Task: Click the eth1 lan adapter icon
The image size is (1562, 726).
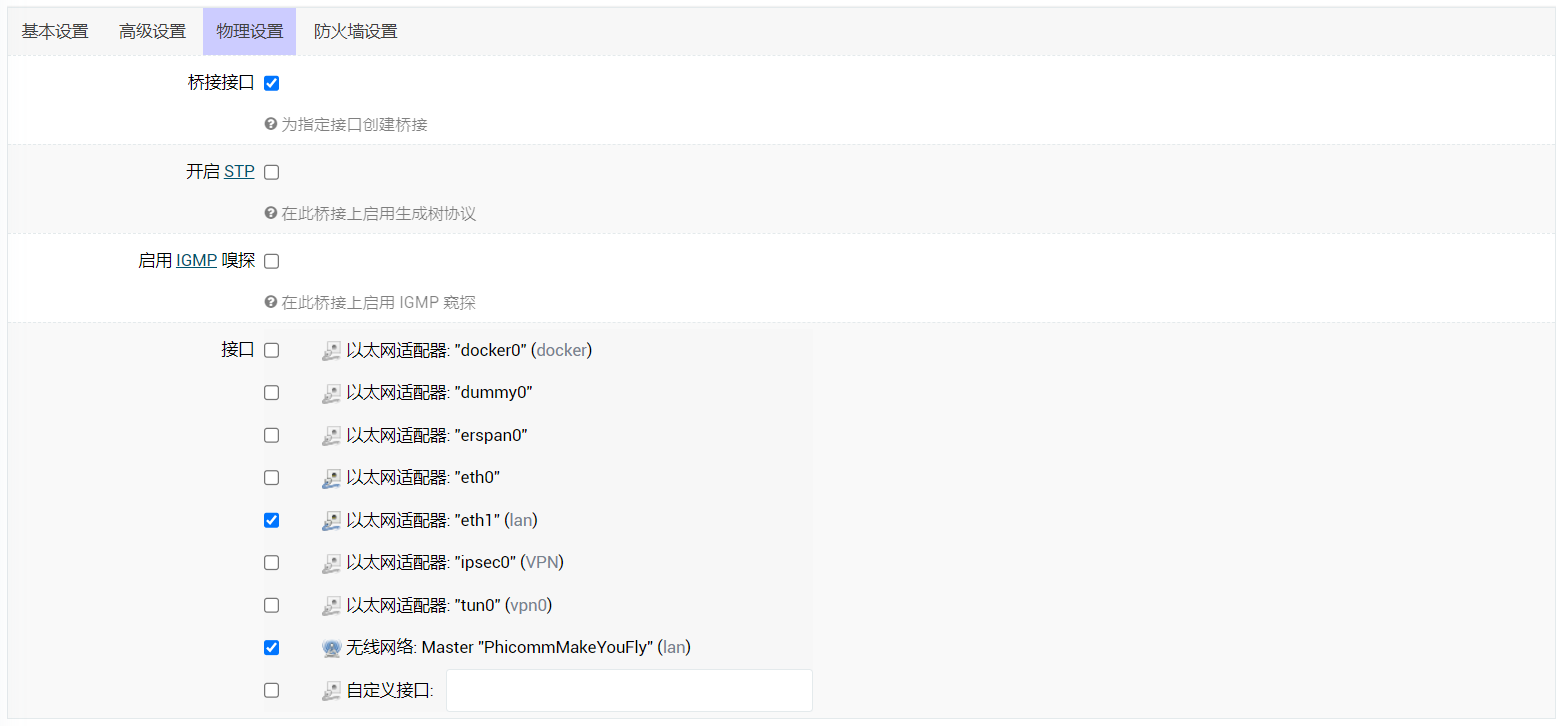Action: click(331, 521)
